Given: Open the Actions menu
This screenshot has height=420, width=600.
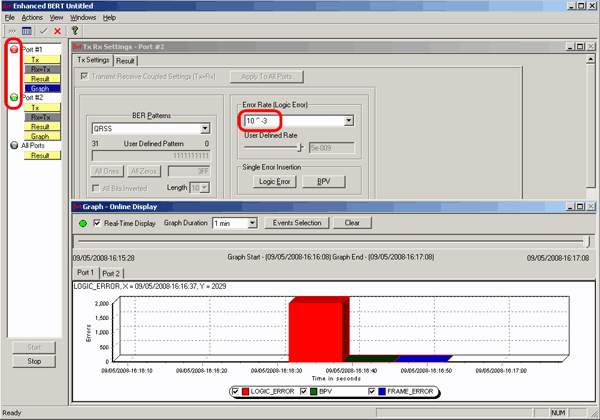Looking at the screenshot, I should tap(32, 18).
